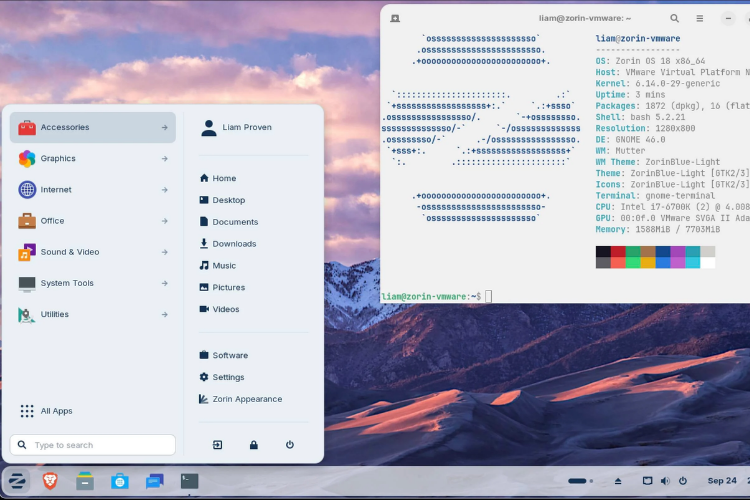
Task: Expand the System Tools arrow
Action: coord(165,283)
